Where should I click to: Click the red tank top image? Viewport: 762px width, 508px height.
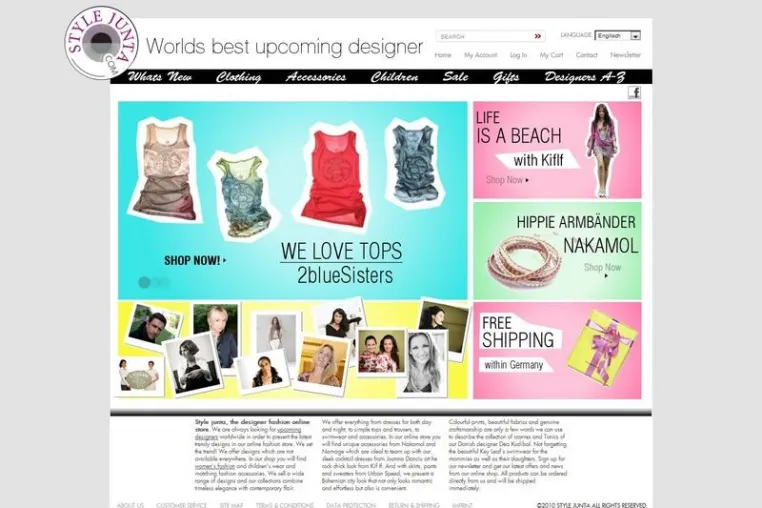click(x=334, y=177)
